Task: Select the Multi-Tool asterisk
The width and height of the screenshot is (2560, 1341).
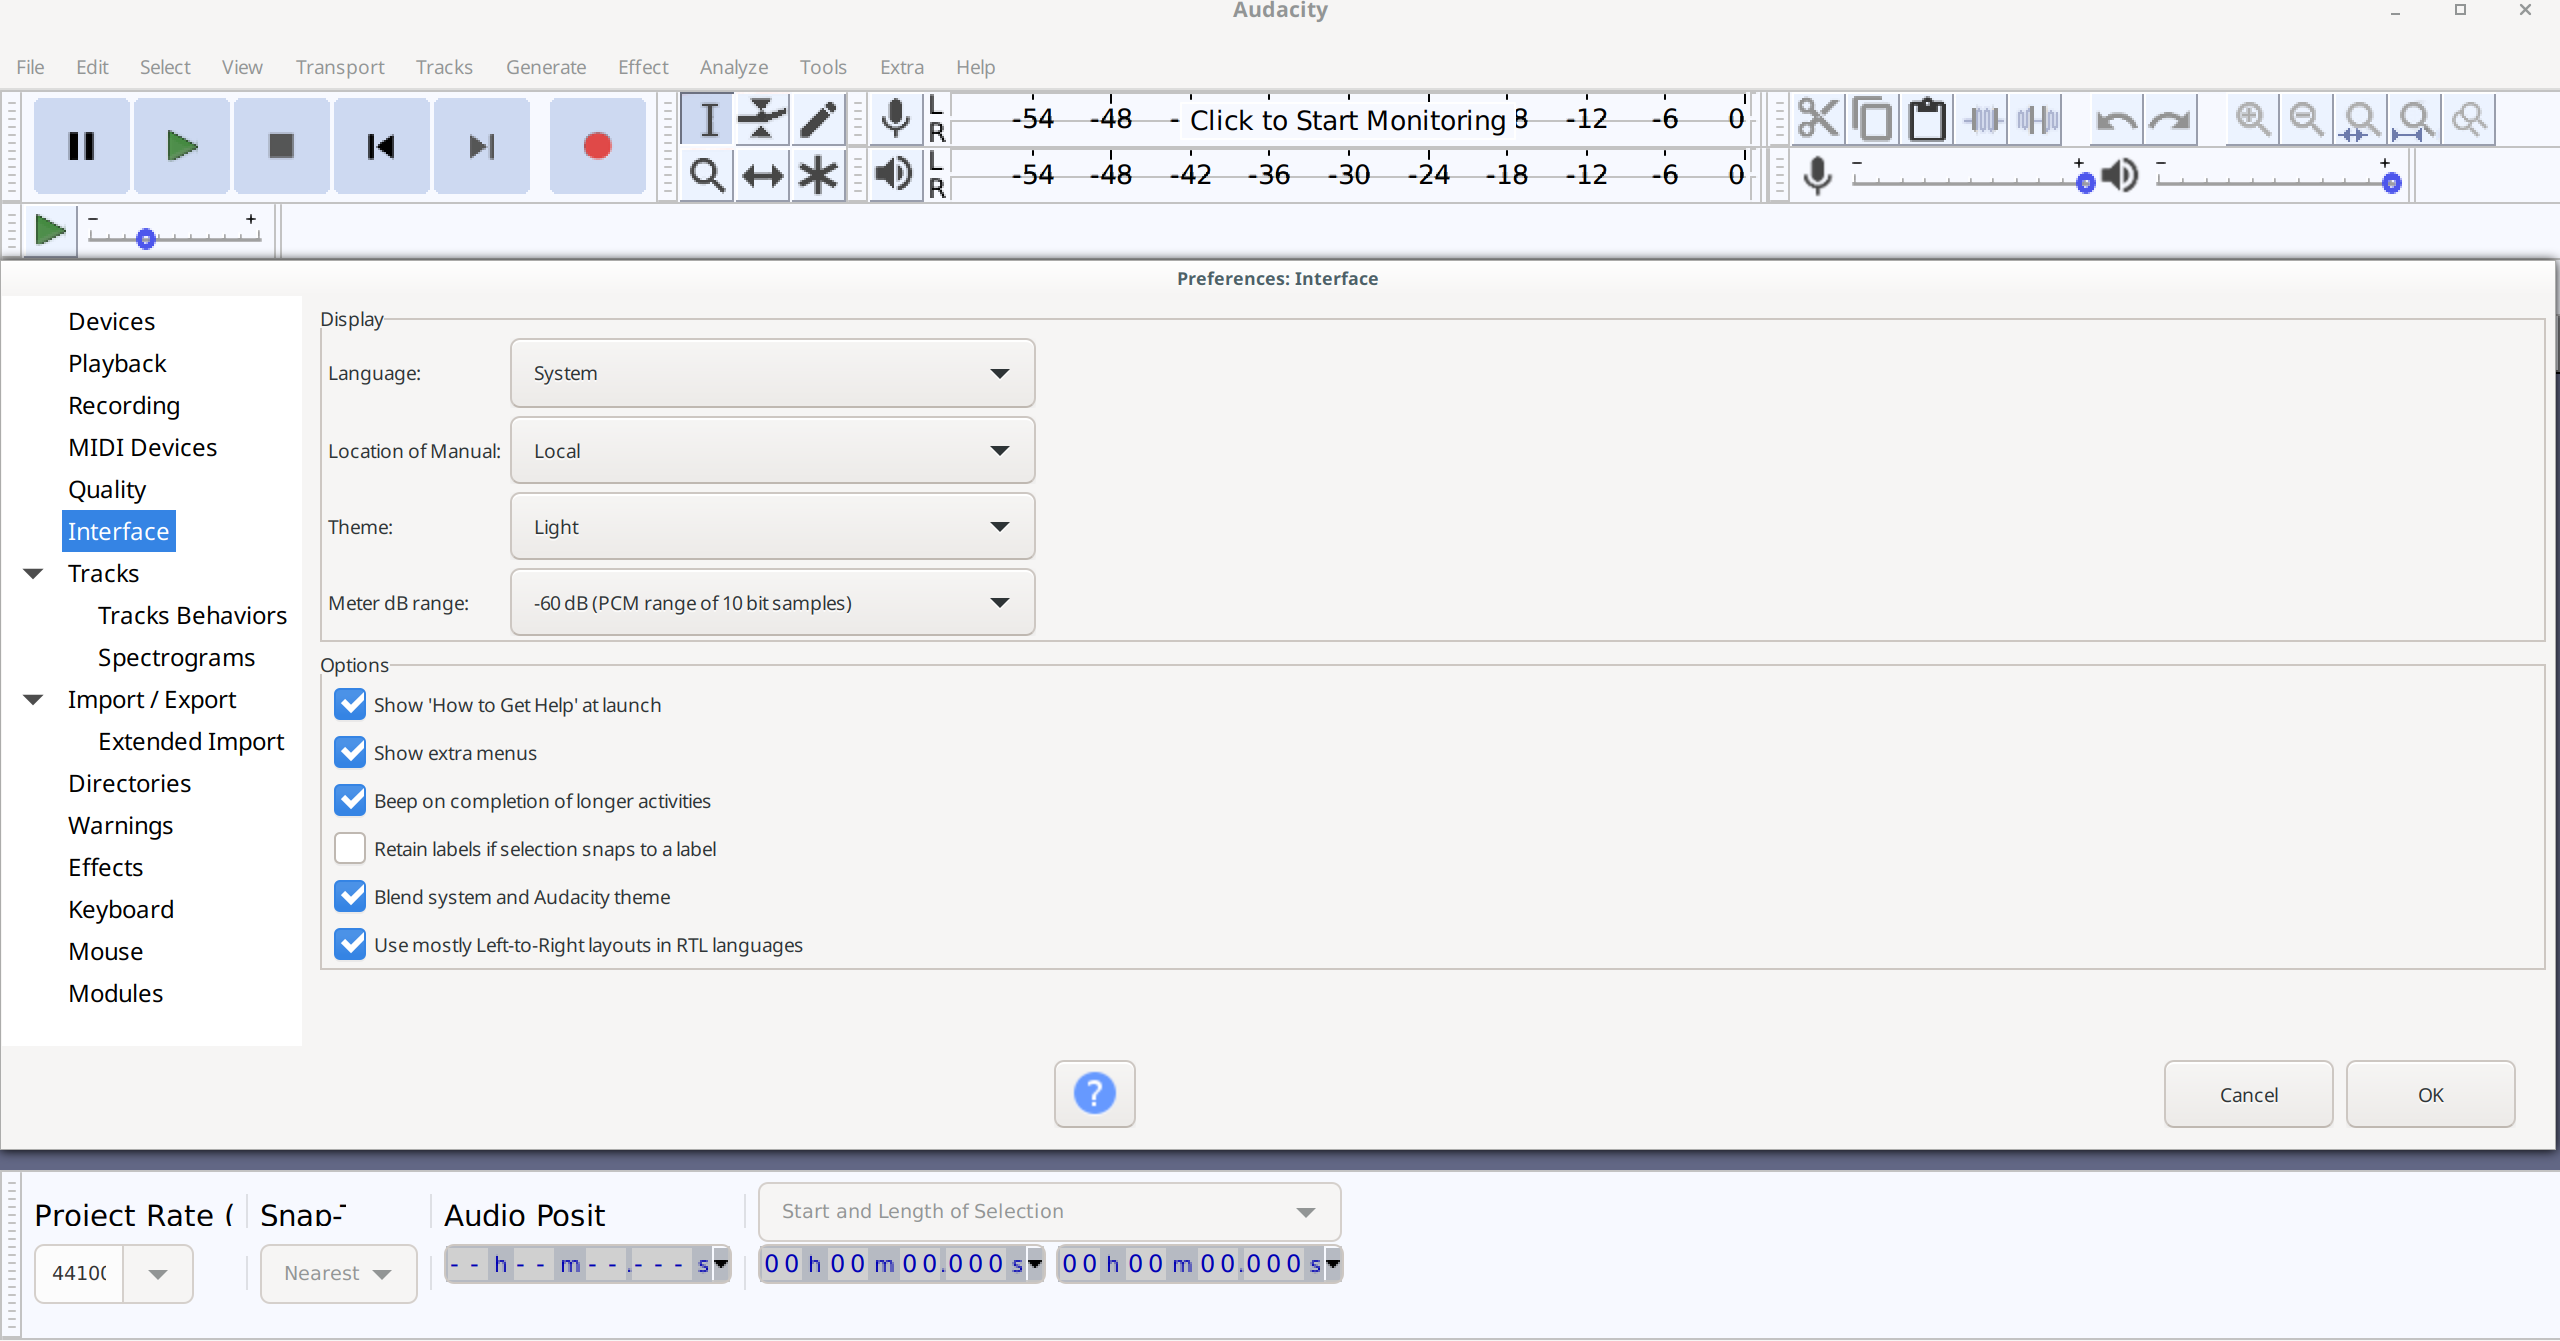Action: [x=818, y=175]
